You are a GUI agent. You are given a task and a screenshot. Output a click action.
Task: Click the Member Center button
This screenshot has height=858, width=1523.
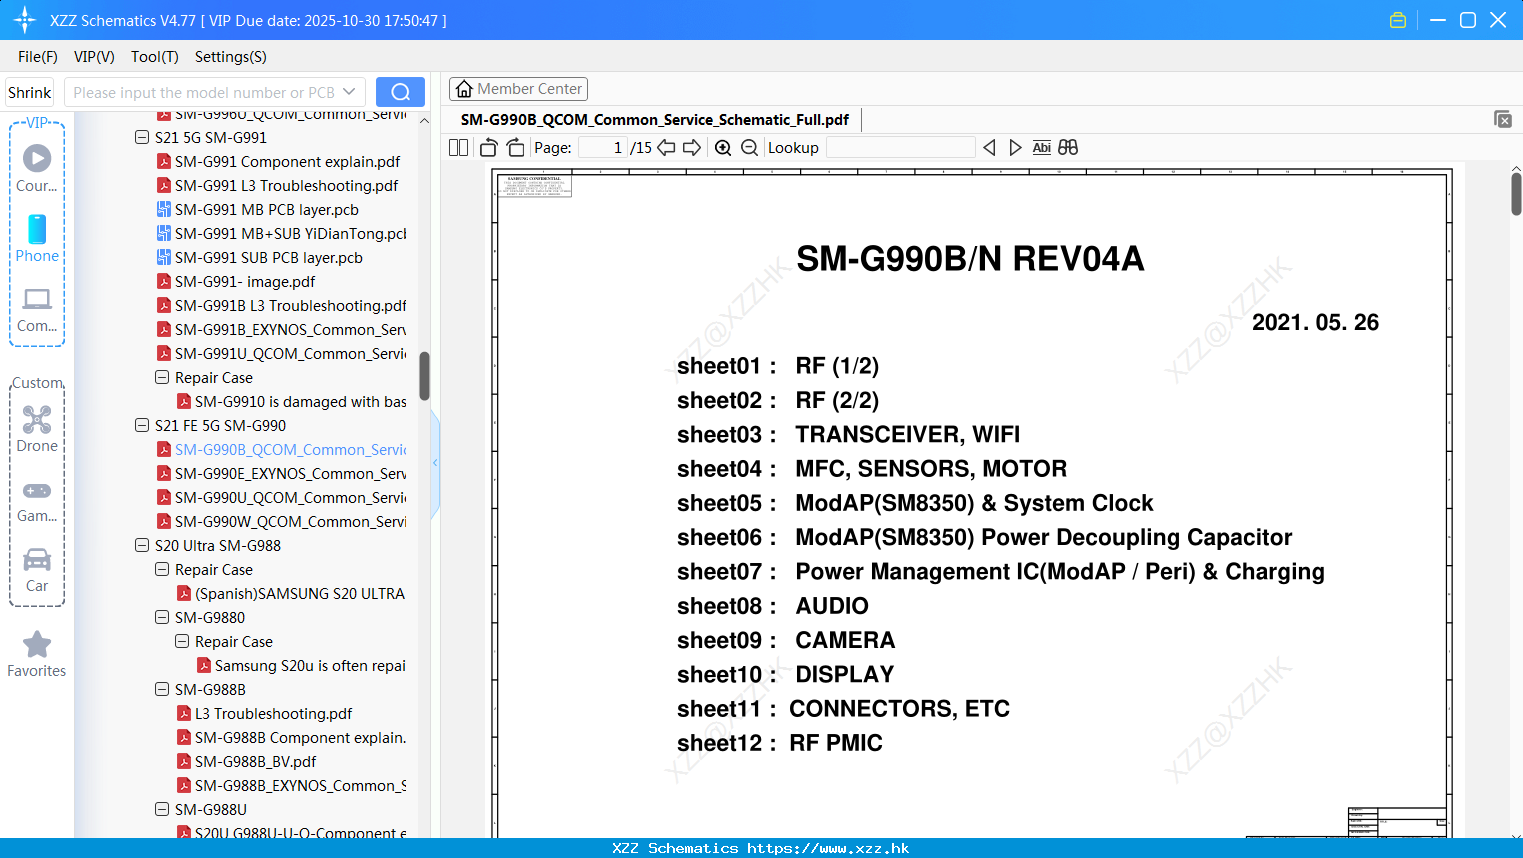pos(518,89)
